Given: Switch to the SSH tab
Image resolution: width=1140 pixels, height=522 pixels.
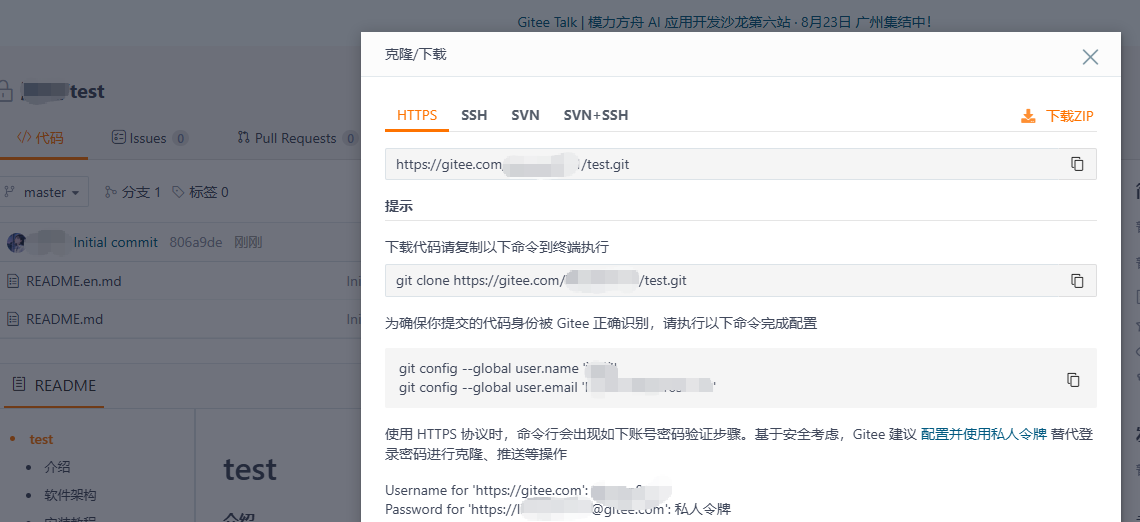Looking at the screenshot, I should 474,115.
